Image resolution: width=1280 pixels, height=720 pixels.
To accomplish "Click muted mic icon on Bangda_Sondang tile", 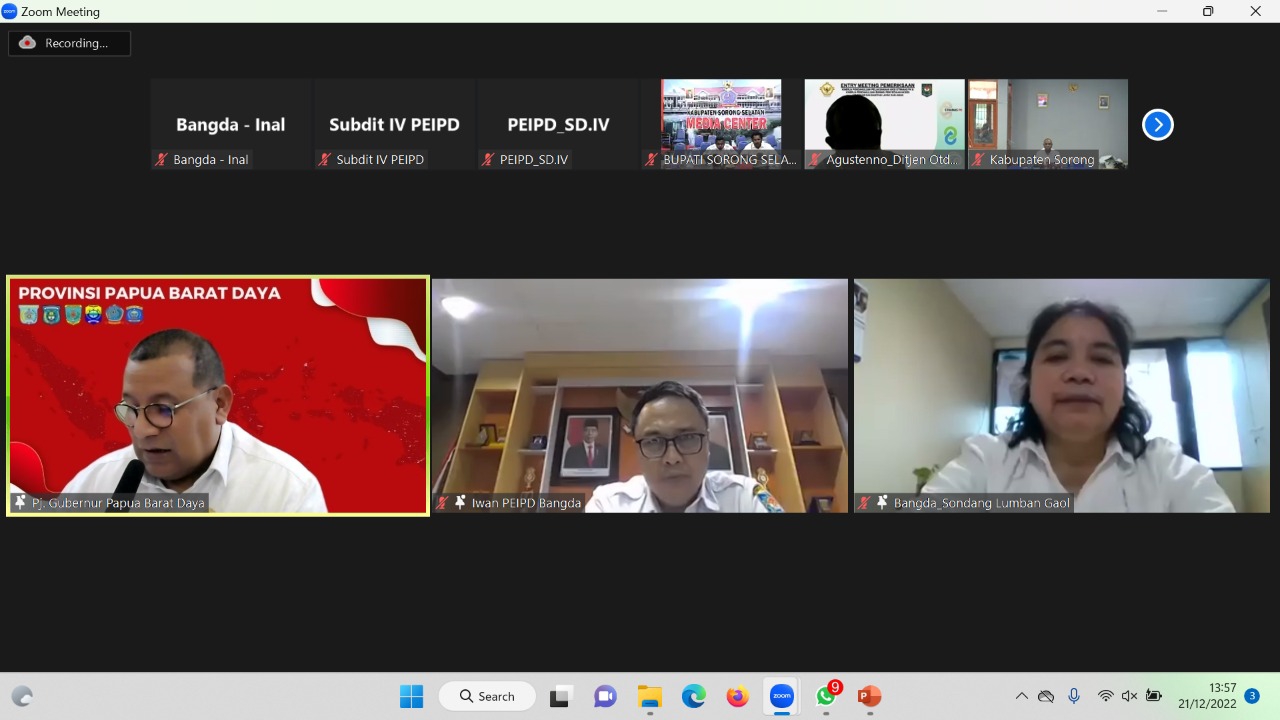I will click(864, 503).
